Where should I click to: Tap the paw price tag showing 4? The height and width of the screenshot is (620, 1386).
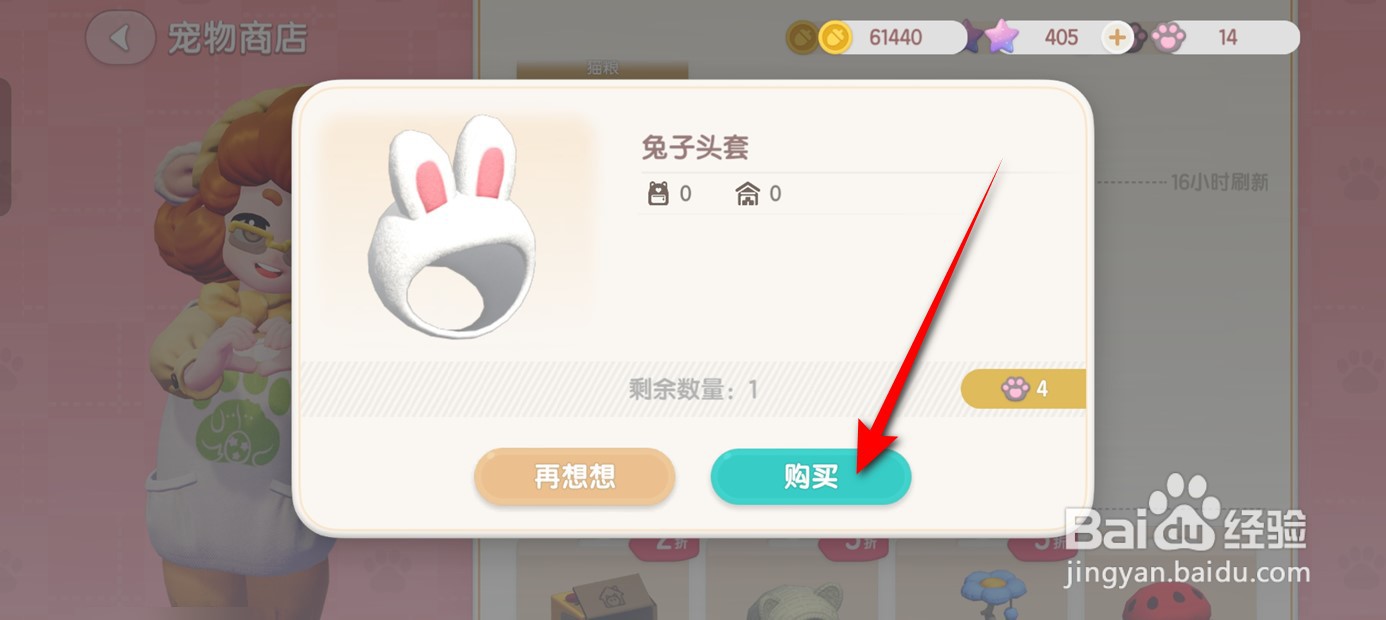[x=1023, y=389]
